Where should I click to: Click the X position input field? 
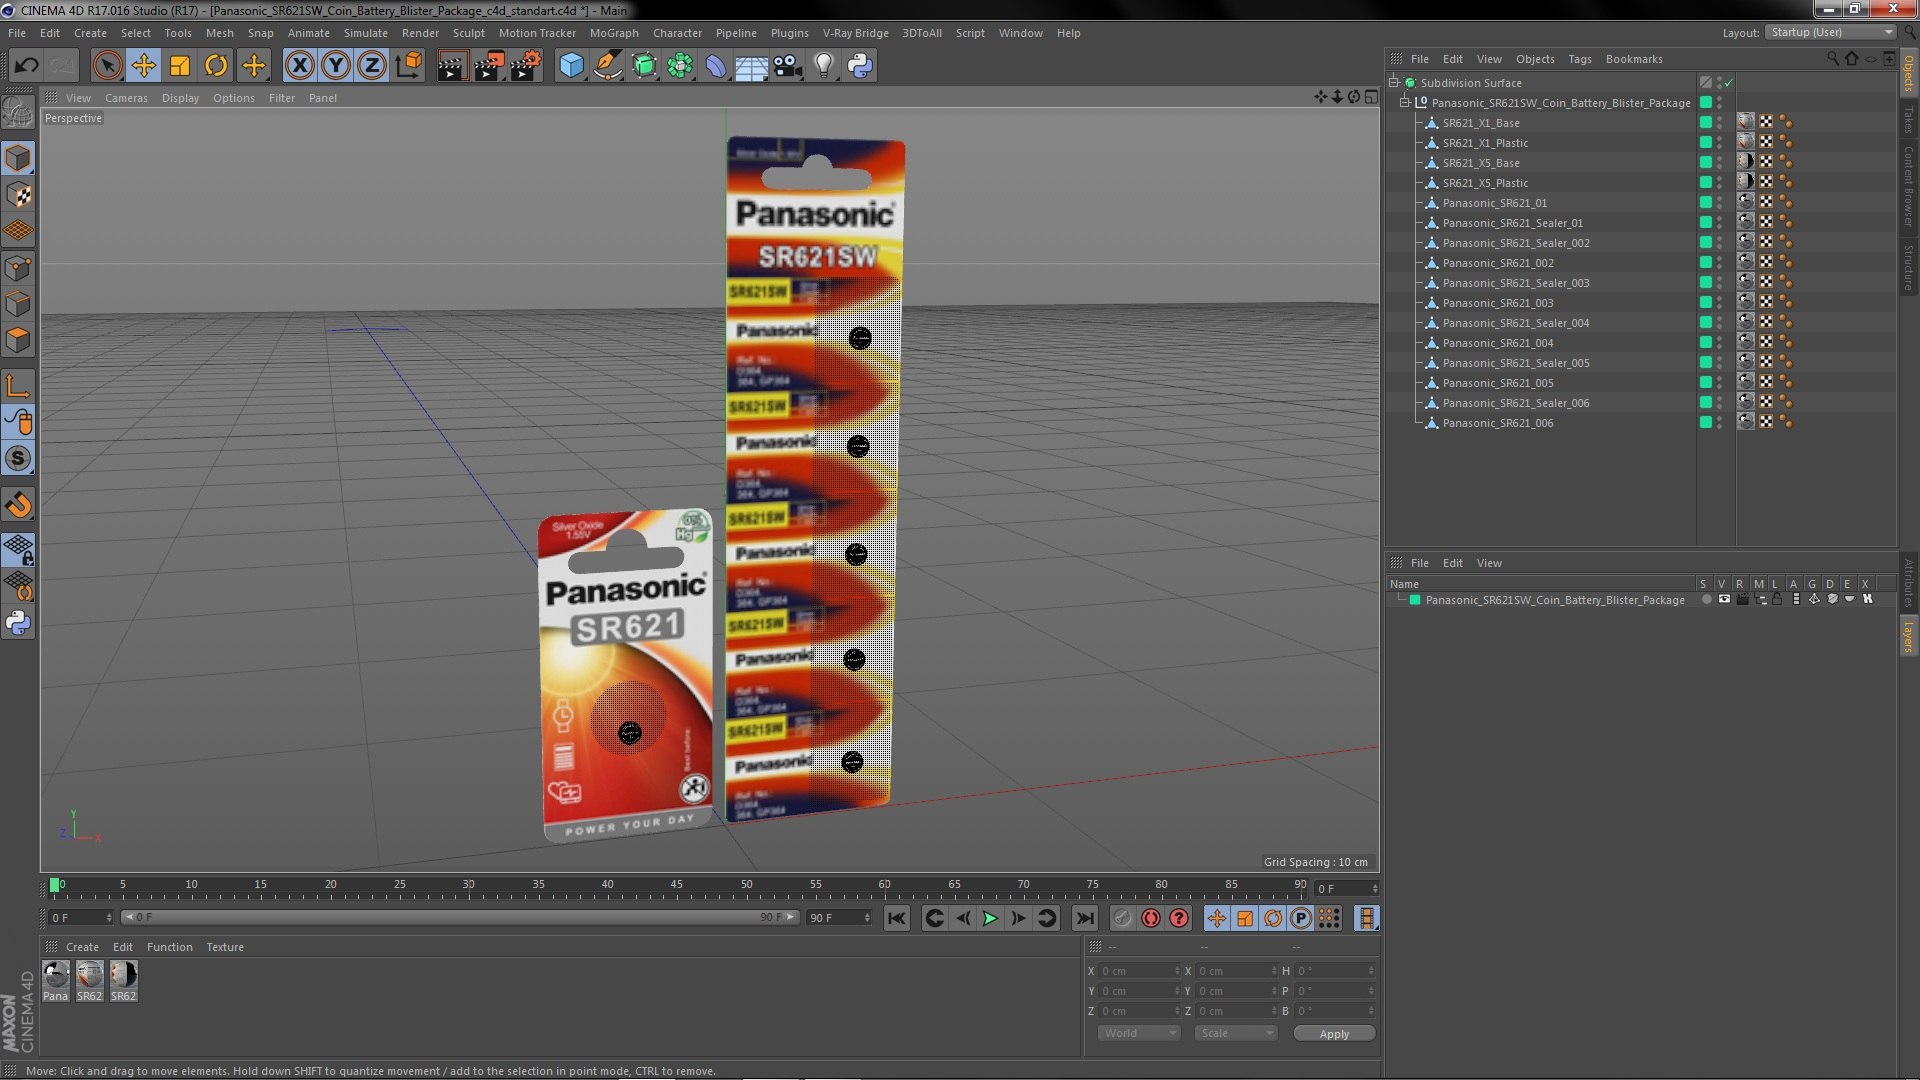1139,971
